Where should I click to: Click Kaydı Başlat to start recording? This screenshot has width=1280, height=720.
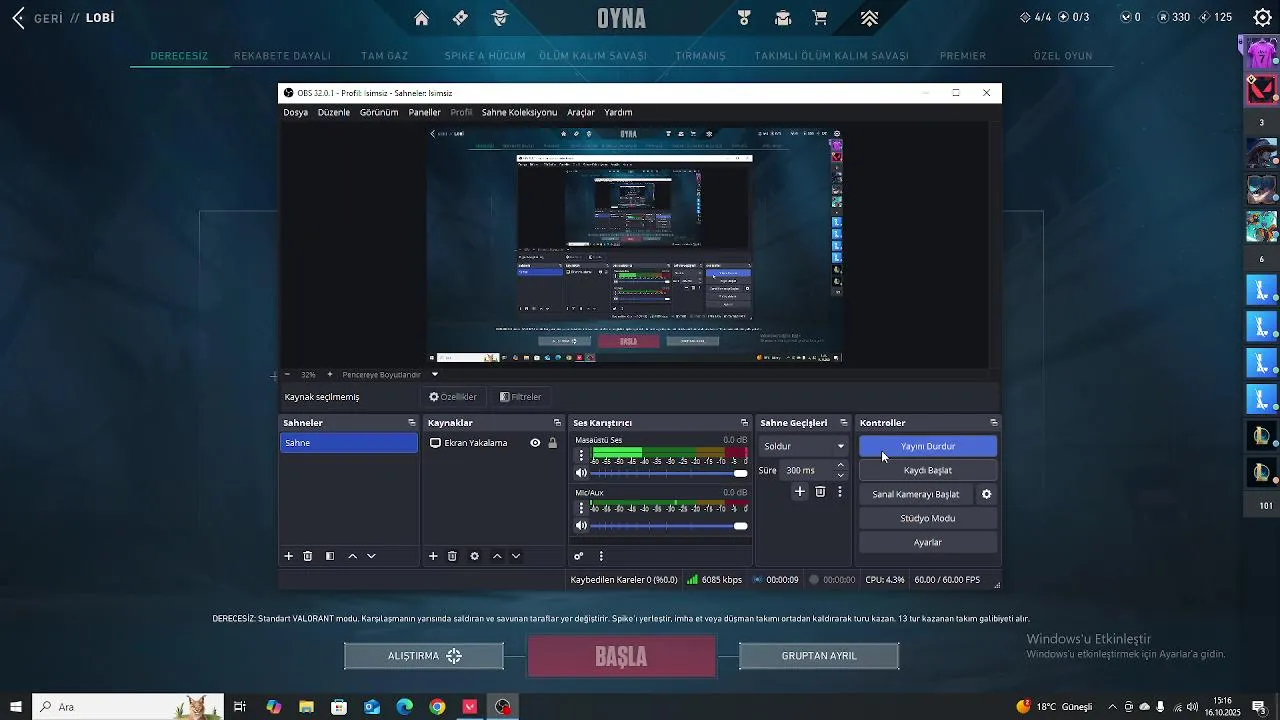coord(928,470)
